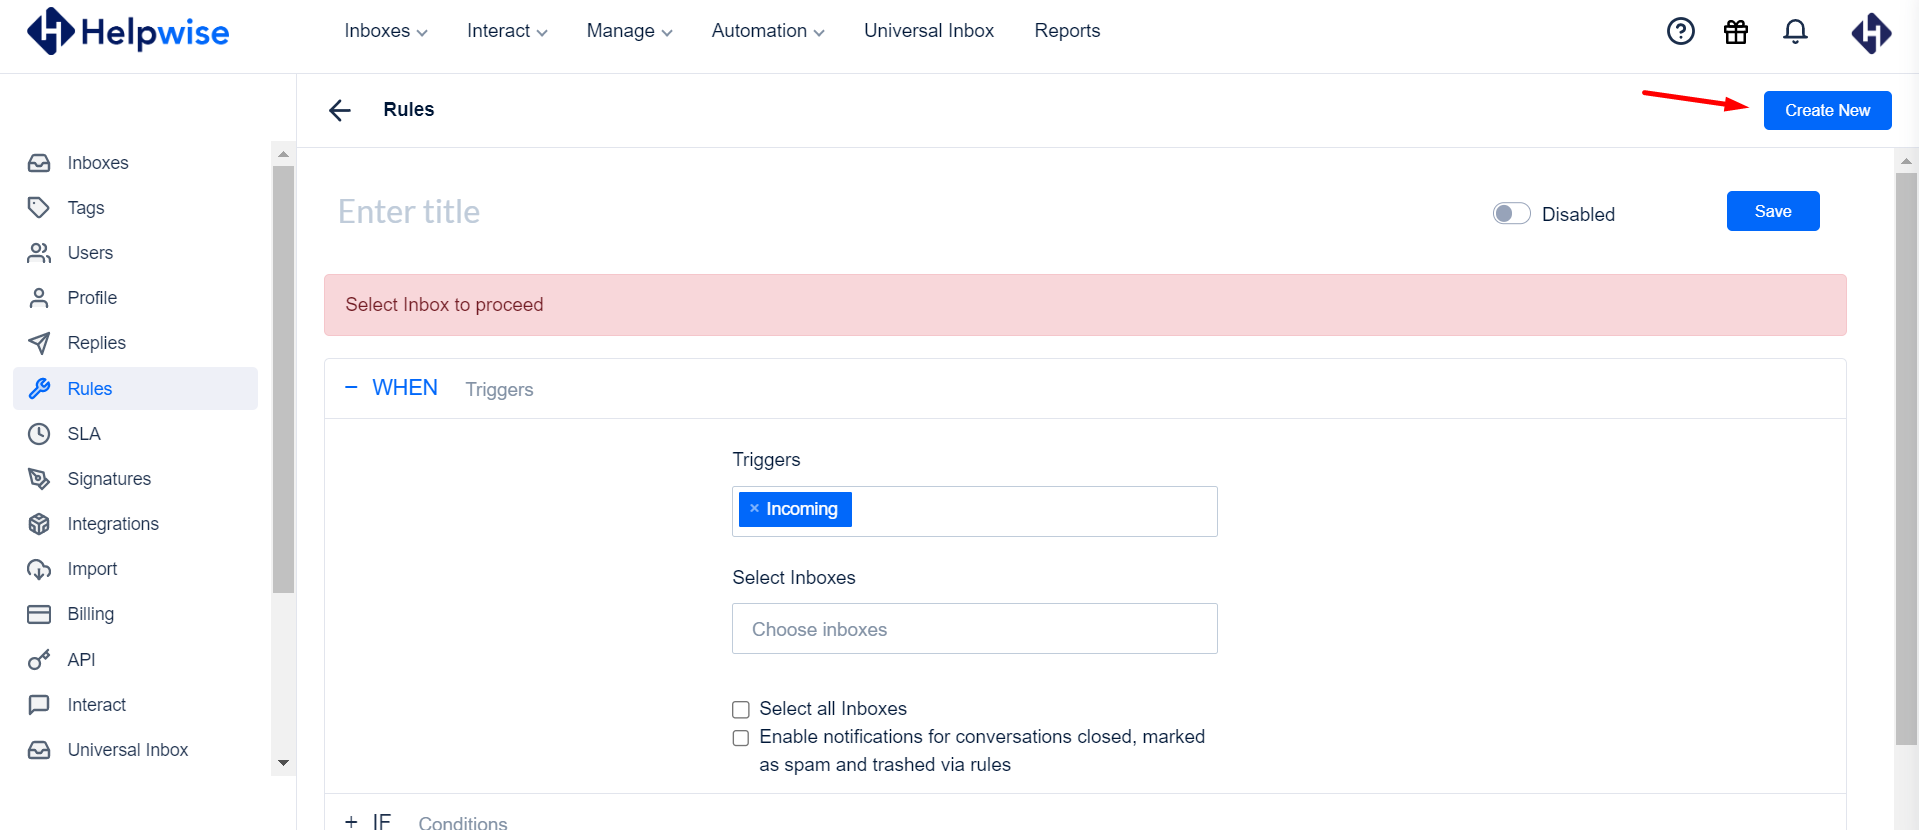Open Universal Inbox in top navigation

click(x=929, y=31)
